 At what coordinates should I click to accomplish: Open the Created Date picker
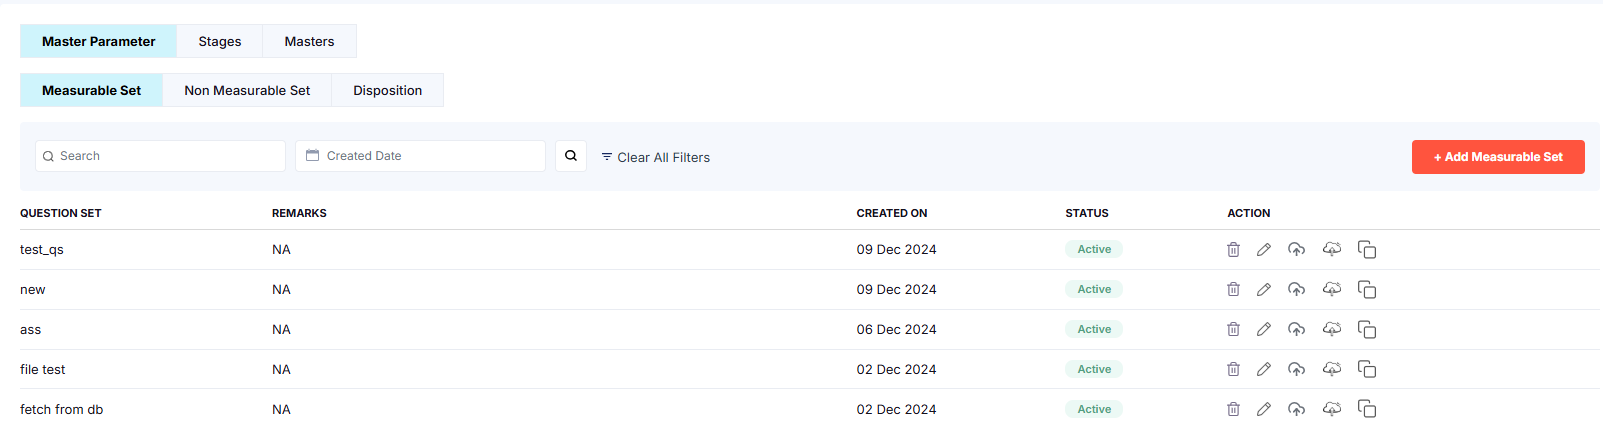click(420, 156)
